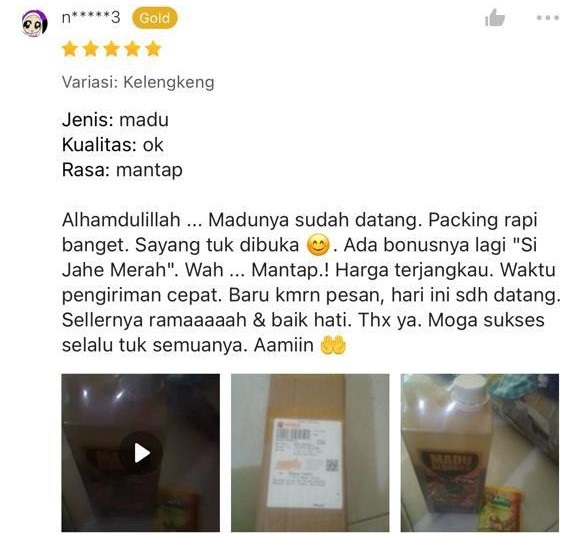Play the review video
576x537 pixels.
pyautogui.click(x=141, y=453)
